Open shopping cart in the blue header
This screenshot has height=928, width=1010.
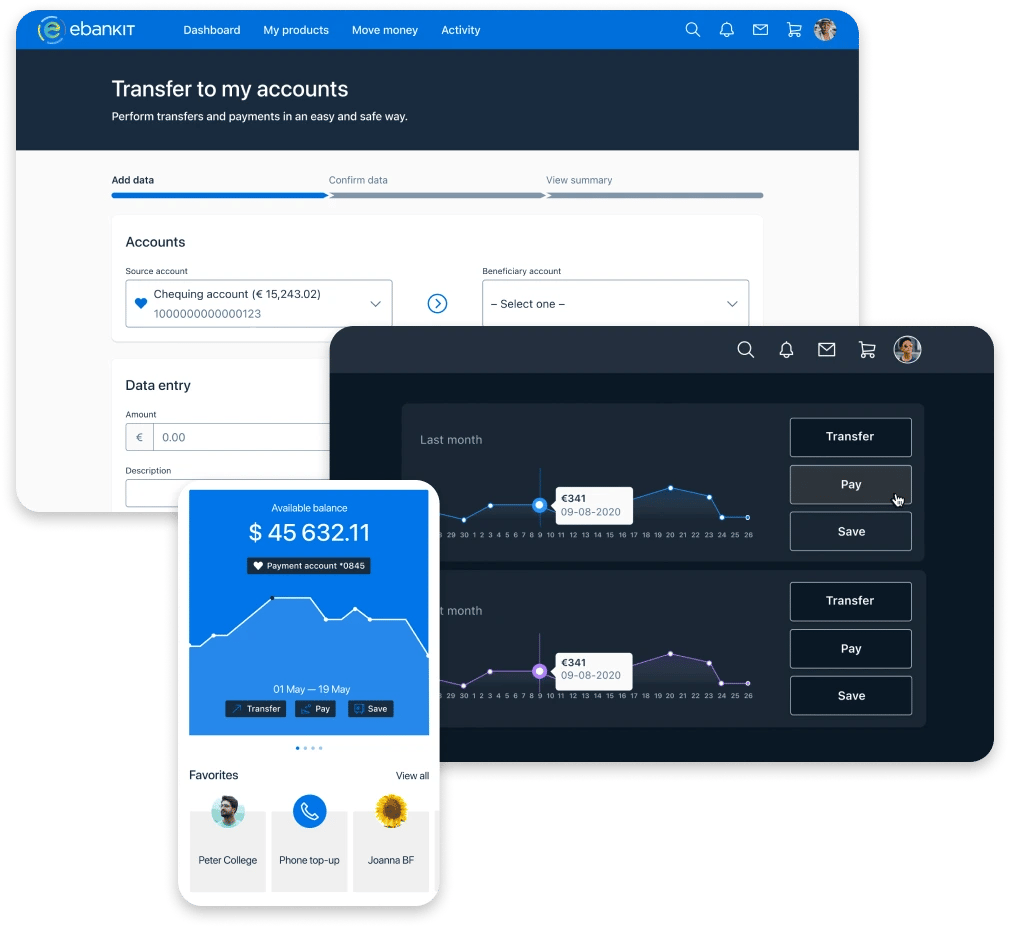pyautogui.click(x=794, y=30)
